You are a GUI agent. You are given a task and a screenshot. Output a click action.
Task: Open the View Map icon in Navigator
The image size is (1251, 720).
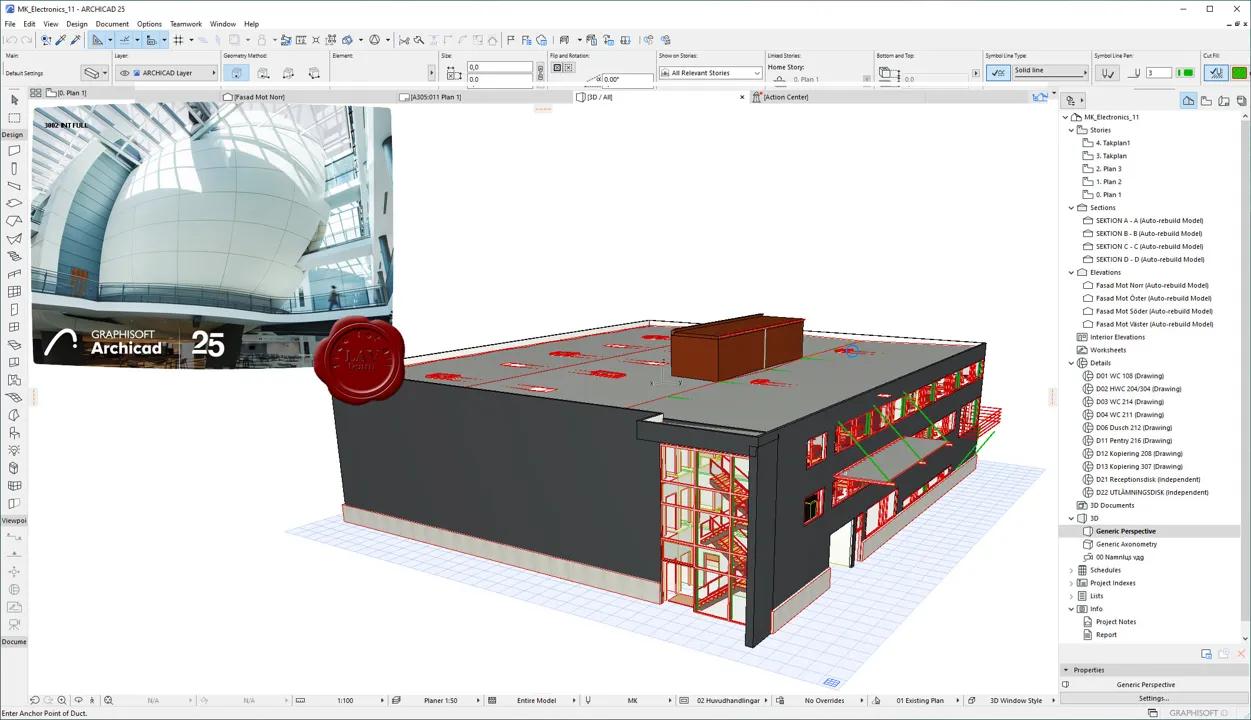coord(1206,100)
